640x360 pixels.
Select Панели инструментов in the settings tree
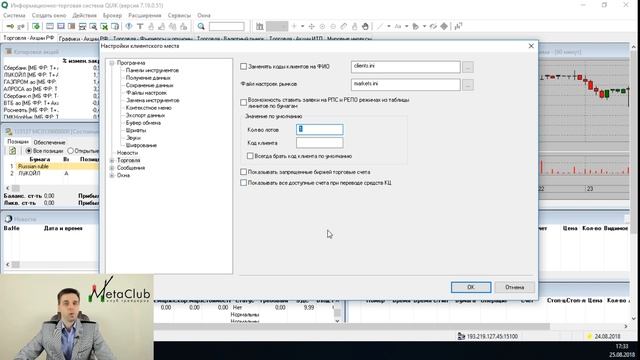point(152,70)
